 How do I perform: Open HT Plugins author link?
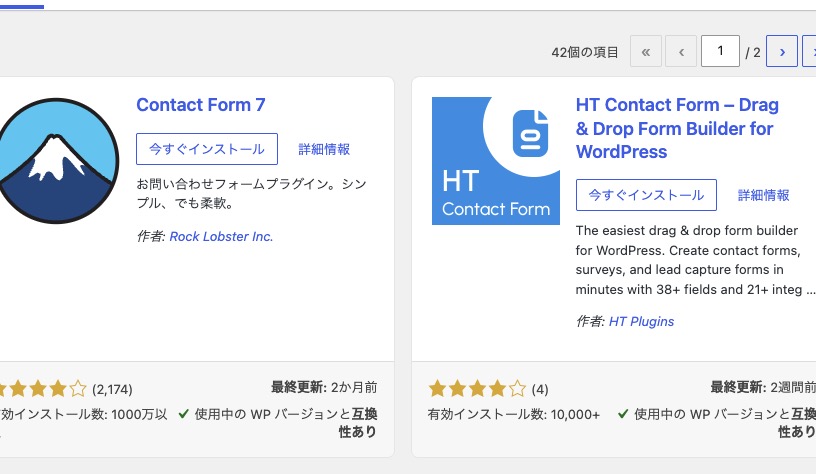641,322
